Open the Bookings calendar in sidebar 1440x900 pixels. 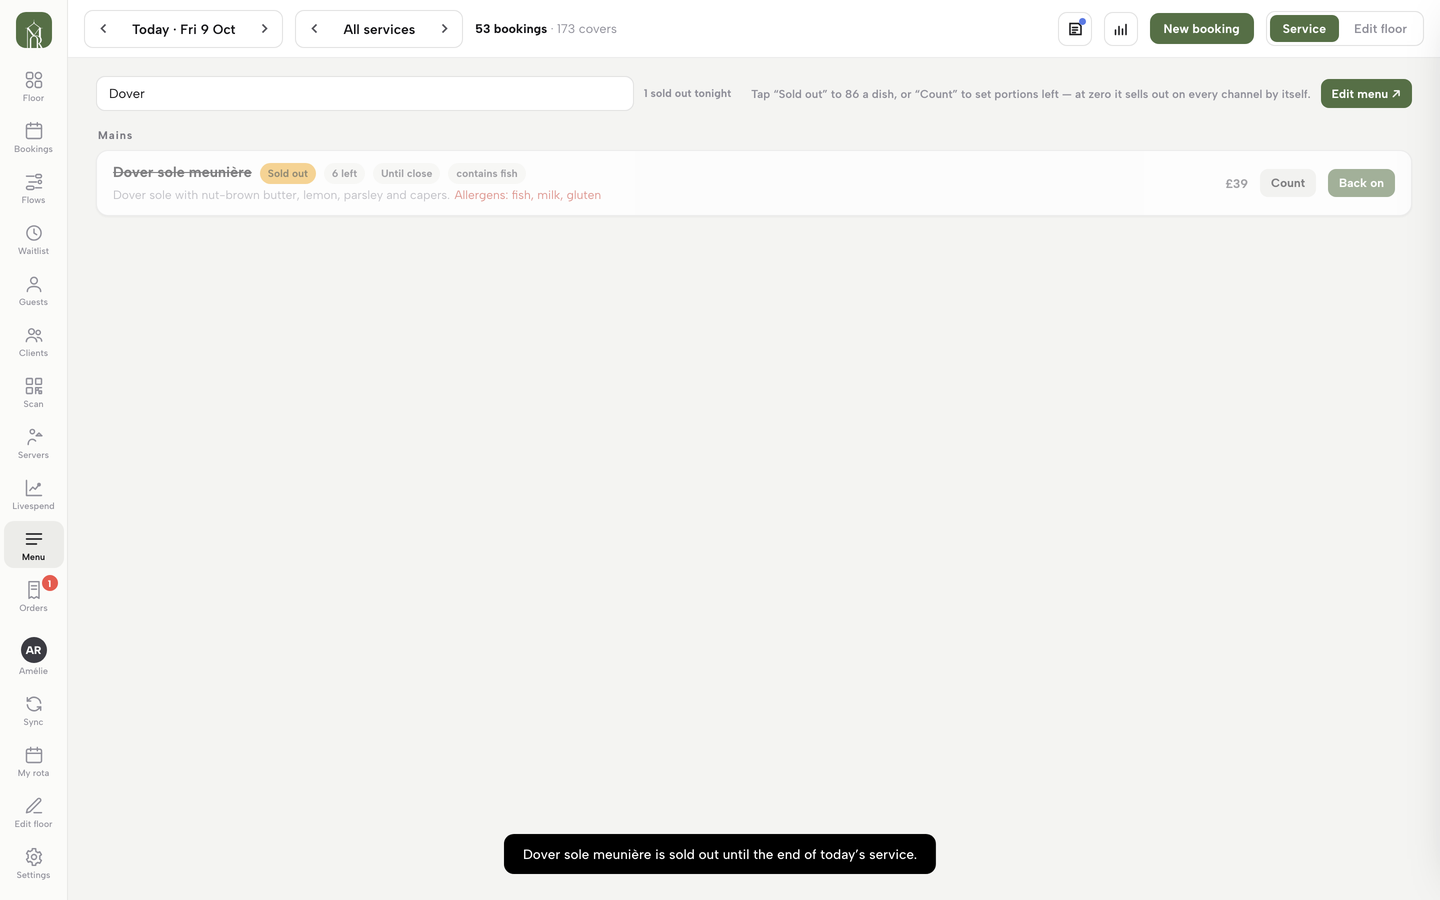[34, 137]
